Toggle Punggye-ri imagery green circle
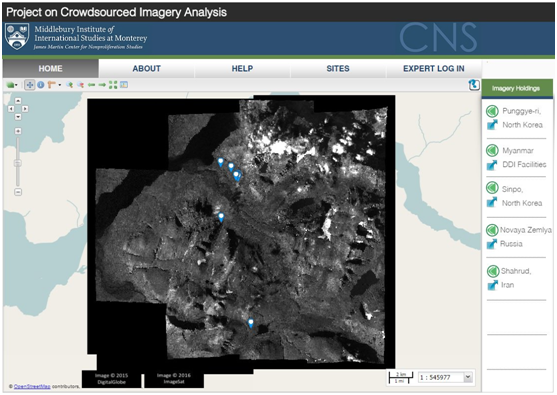This screenshot has height=395, width=557. (492, 112)
